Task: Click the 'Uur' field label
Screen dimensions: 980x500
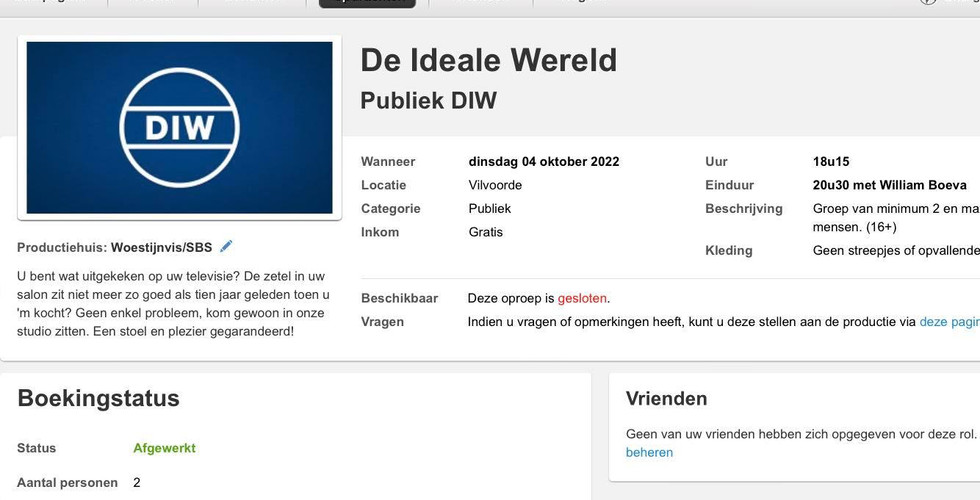Action: [716, 161]
